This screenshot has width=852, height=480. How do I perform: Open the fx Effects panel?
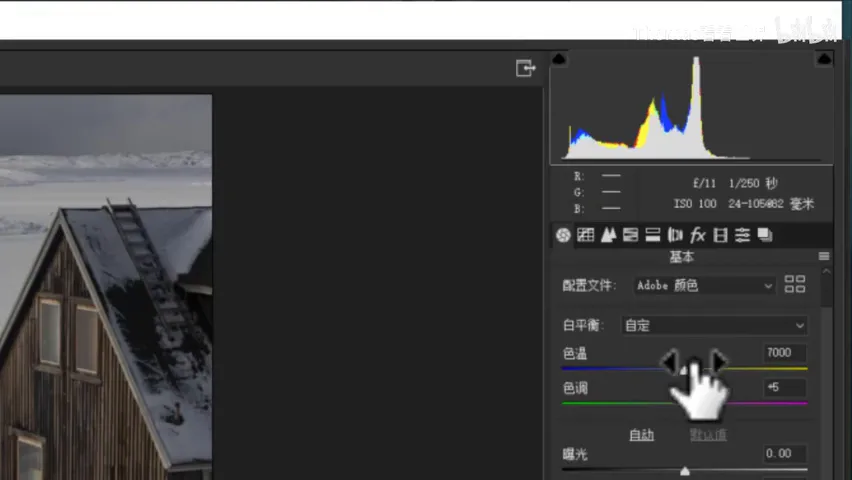click(x=697, y=235)
